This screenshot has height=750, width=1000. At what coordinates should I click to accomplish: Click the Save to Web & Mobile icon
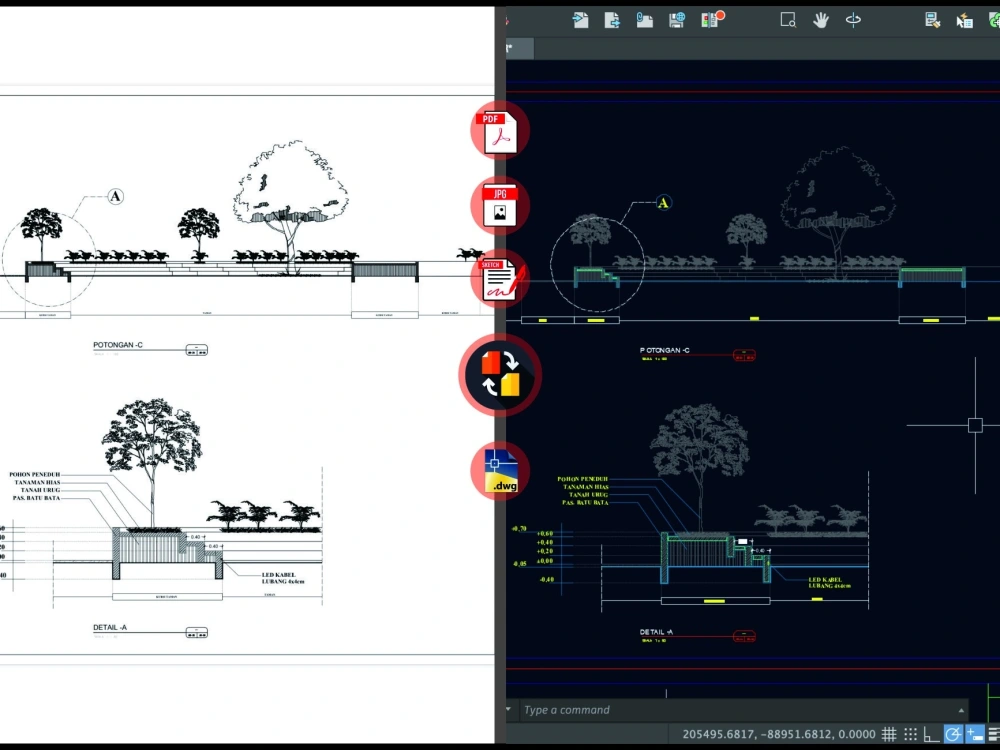(x=676, y=20)
